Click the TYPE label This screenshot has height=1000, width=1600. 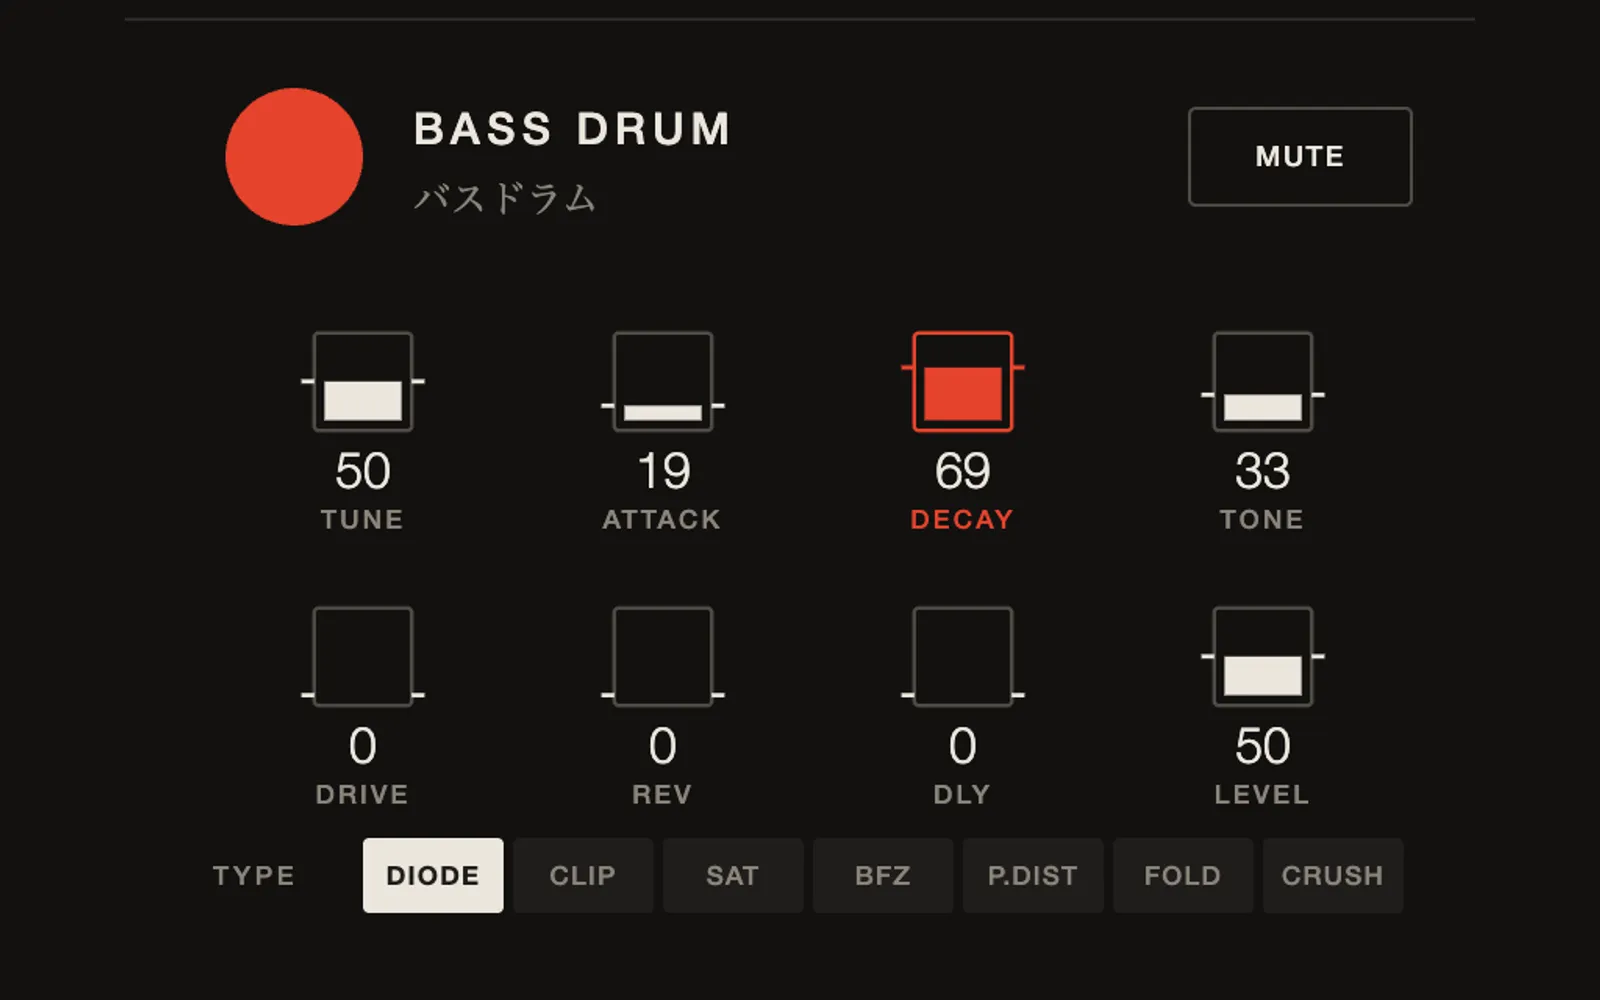(x=254, y=876)
